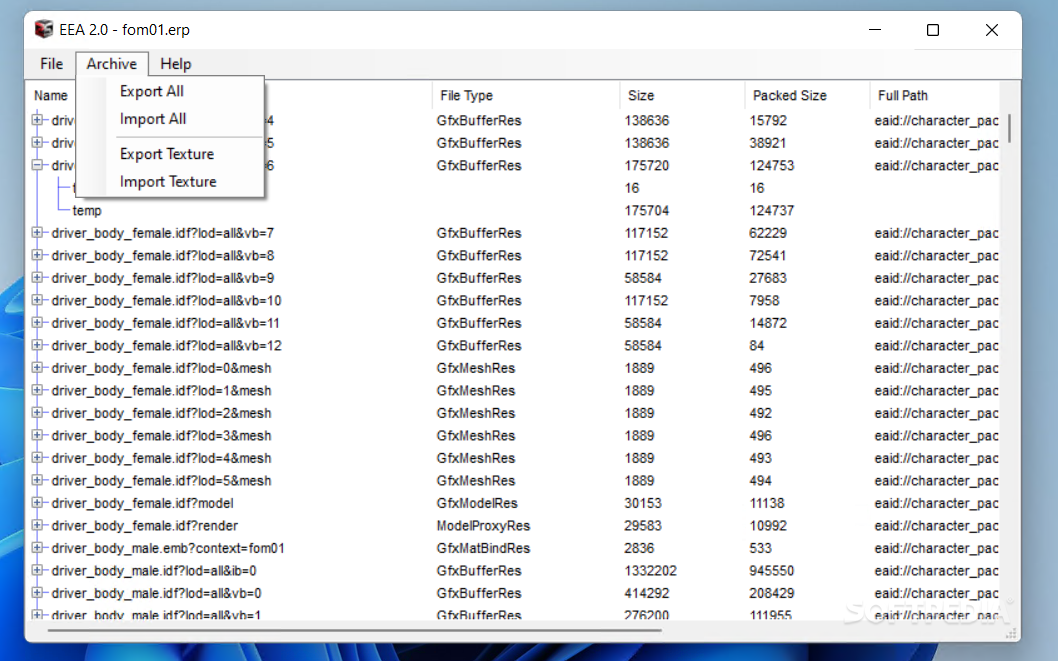Click the ModelProxyRes file type cell
1058x661 pixels.
pos(483,525)
